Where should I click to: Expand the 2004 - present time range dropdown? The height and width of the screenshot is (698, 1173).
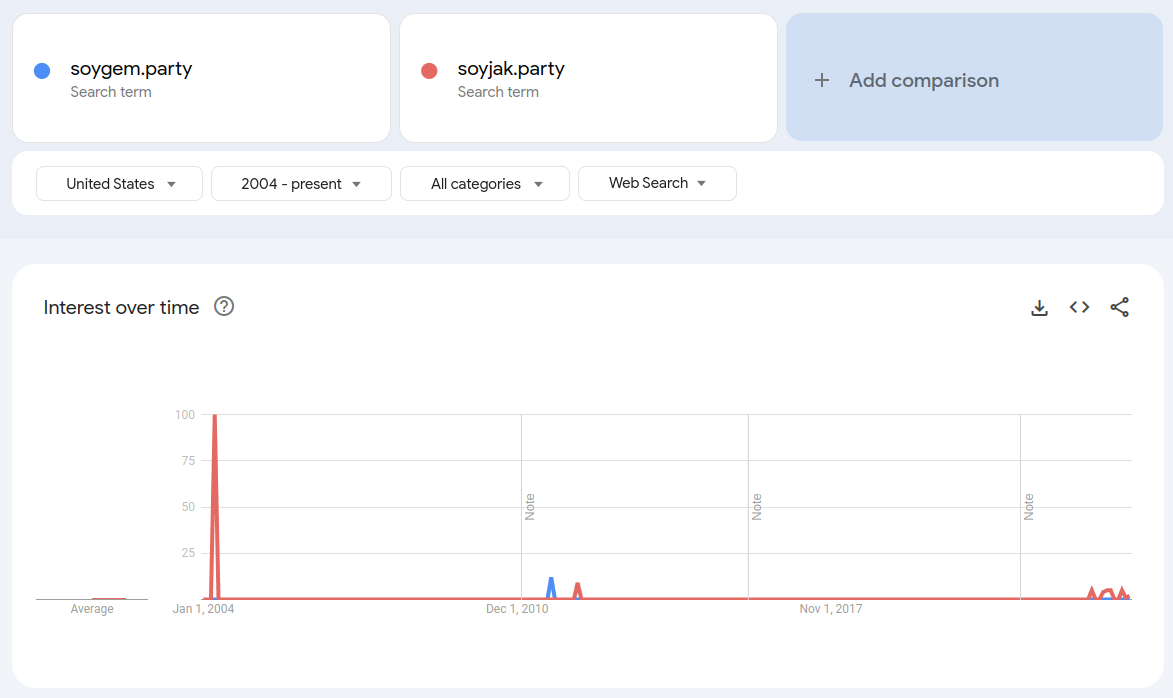point(301,184)
